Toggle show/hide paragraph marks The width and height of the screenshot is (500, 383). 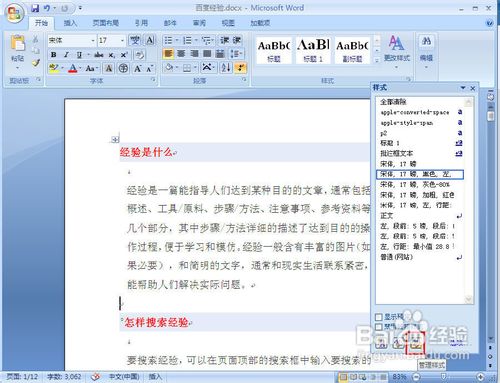240,68
